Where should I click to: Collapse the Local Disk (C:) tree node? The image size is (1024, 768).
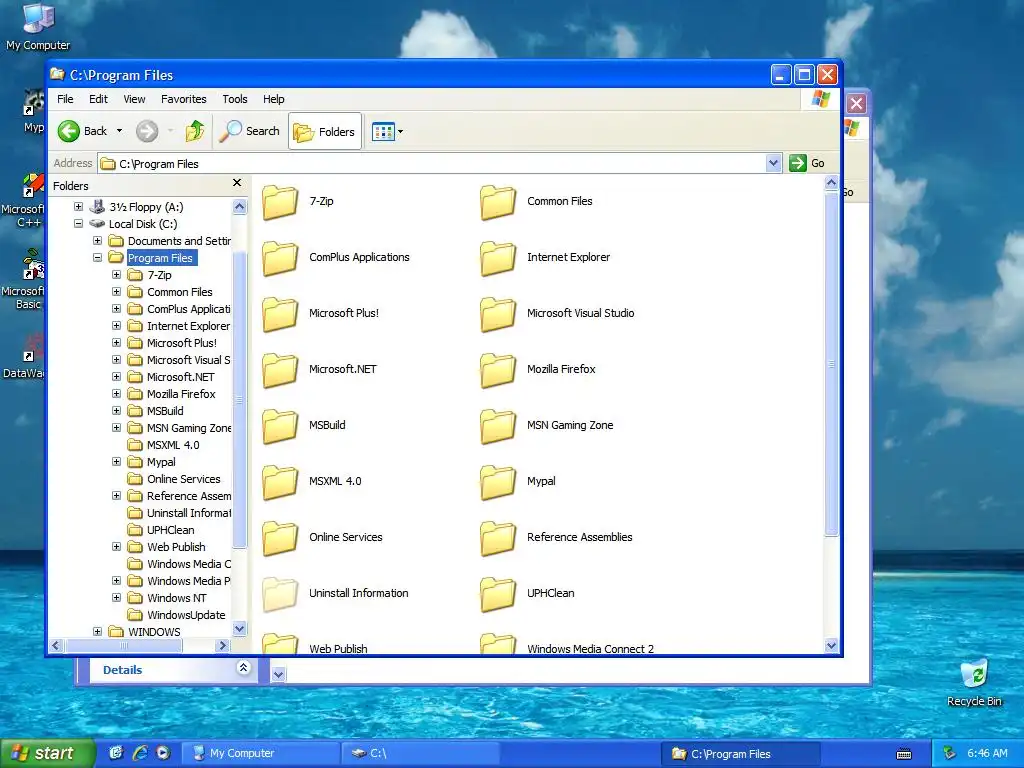(x=78, y=224)
